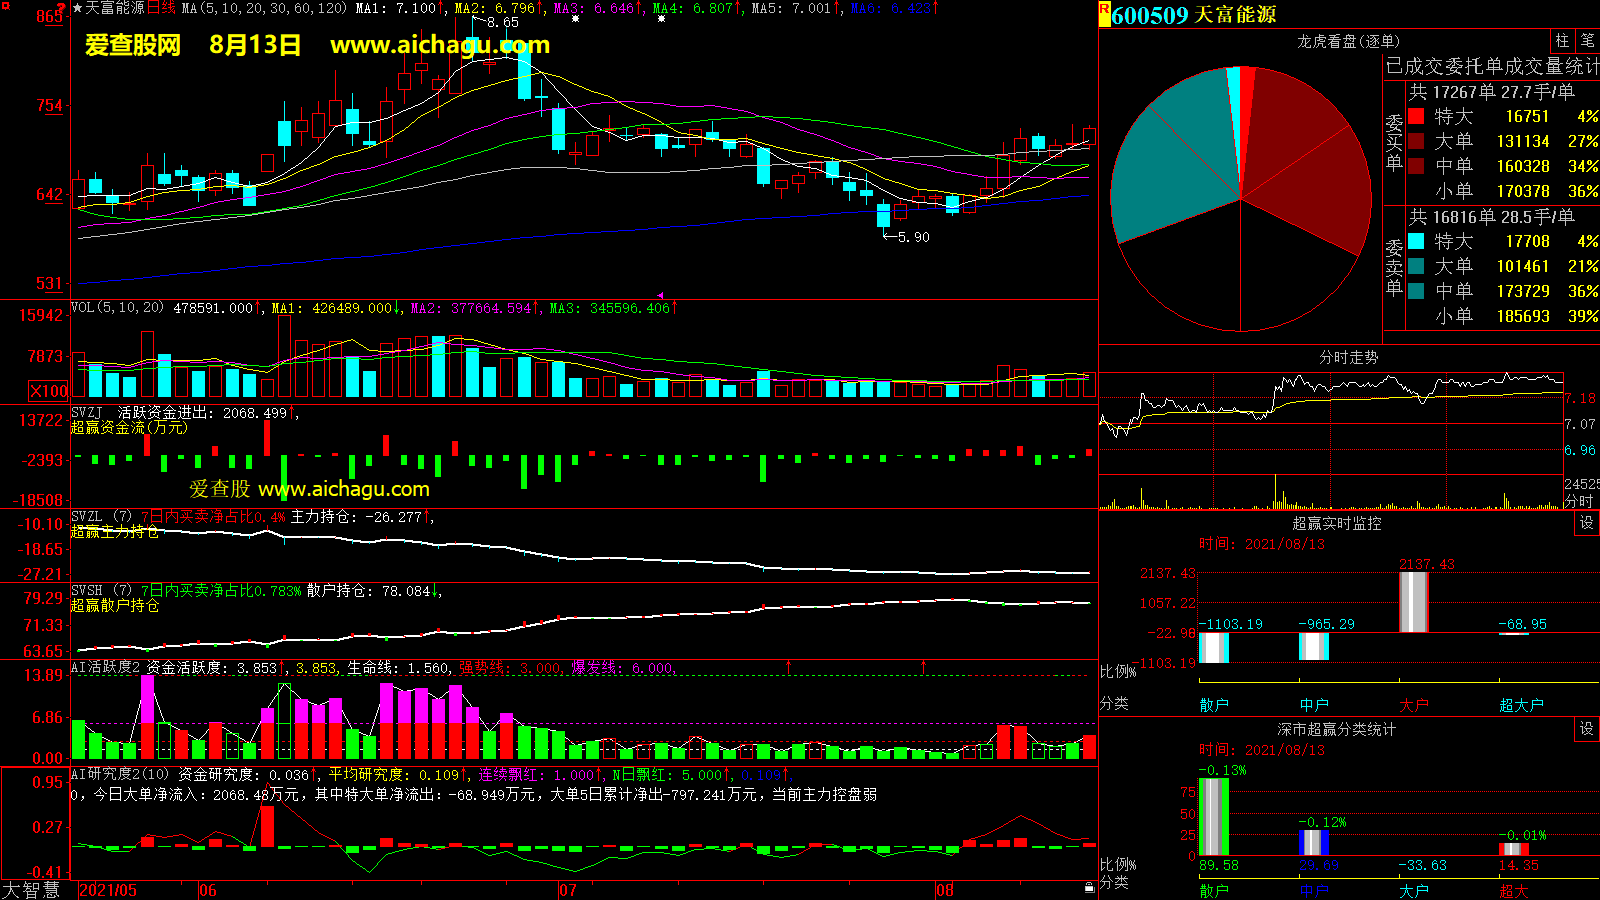Click the first white asterisk marker under MA3
Image resolution: width=1600 pixels, height=900 pixels.
pos(577,19)
